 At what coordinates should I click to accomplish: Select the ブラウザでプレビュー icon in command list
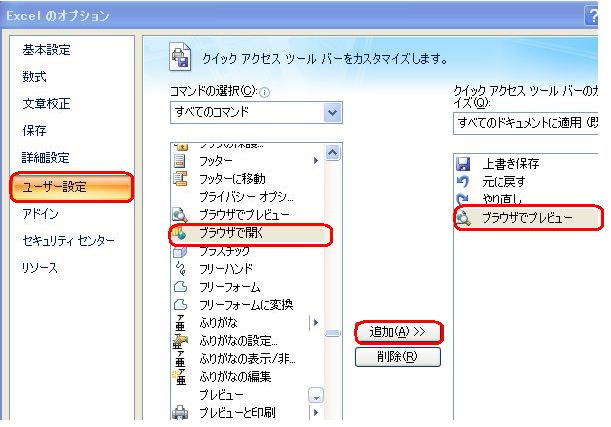point(180,215)
